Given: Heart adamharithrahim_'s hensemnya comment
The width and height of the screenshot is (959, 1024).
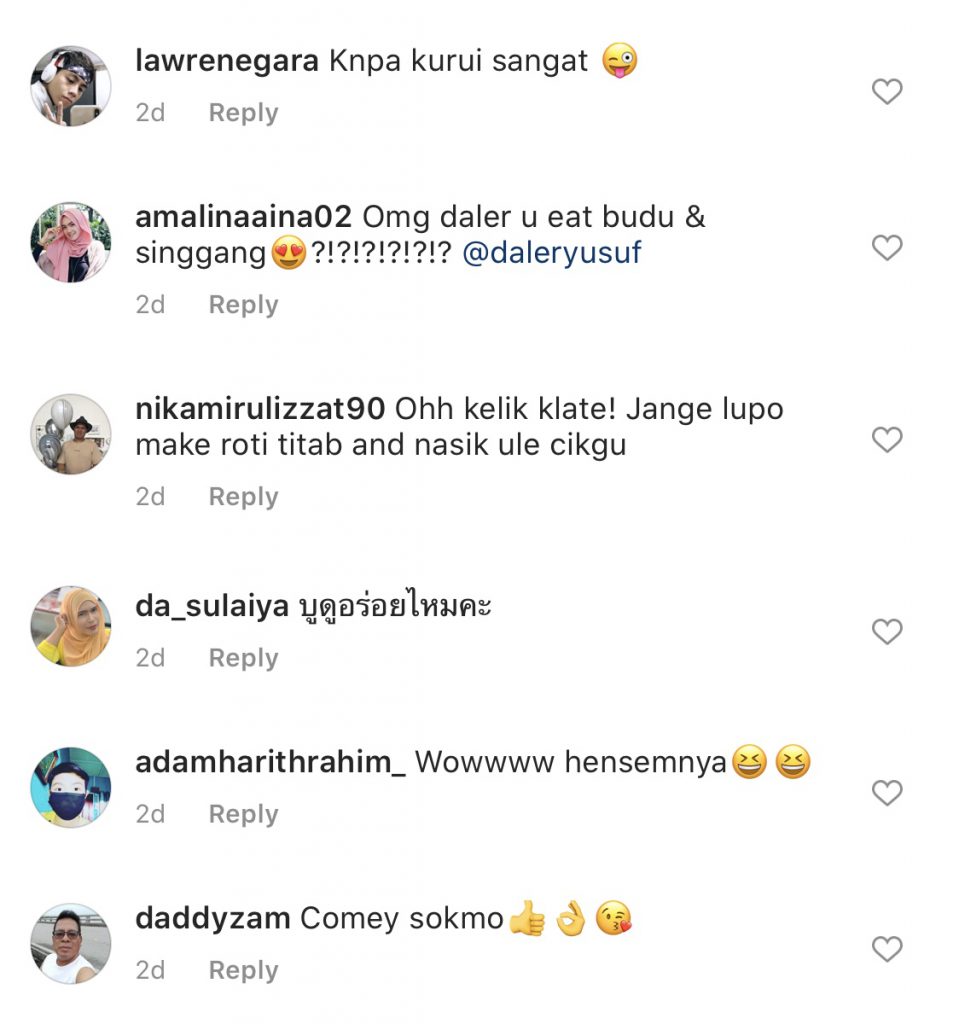Looking at the screenshot, I should (886, 793).
